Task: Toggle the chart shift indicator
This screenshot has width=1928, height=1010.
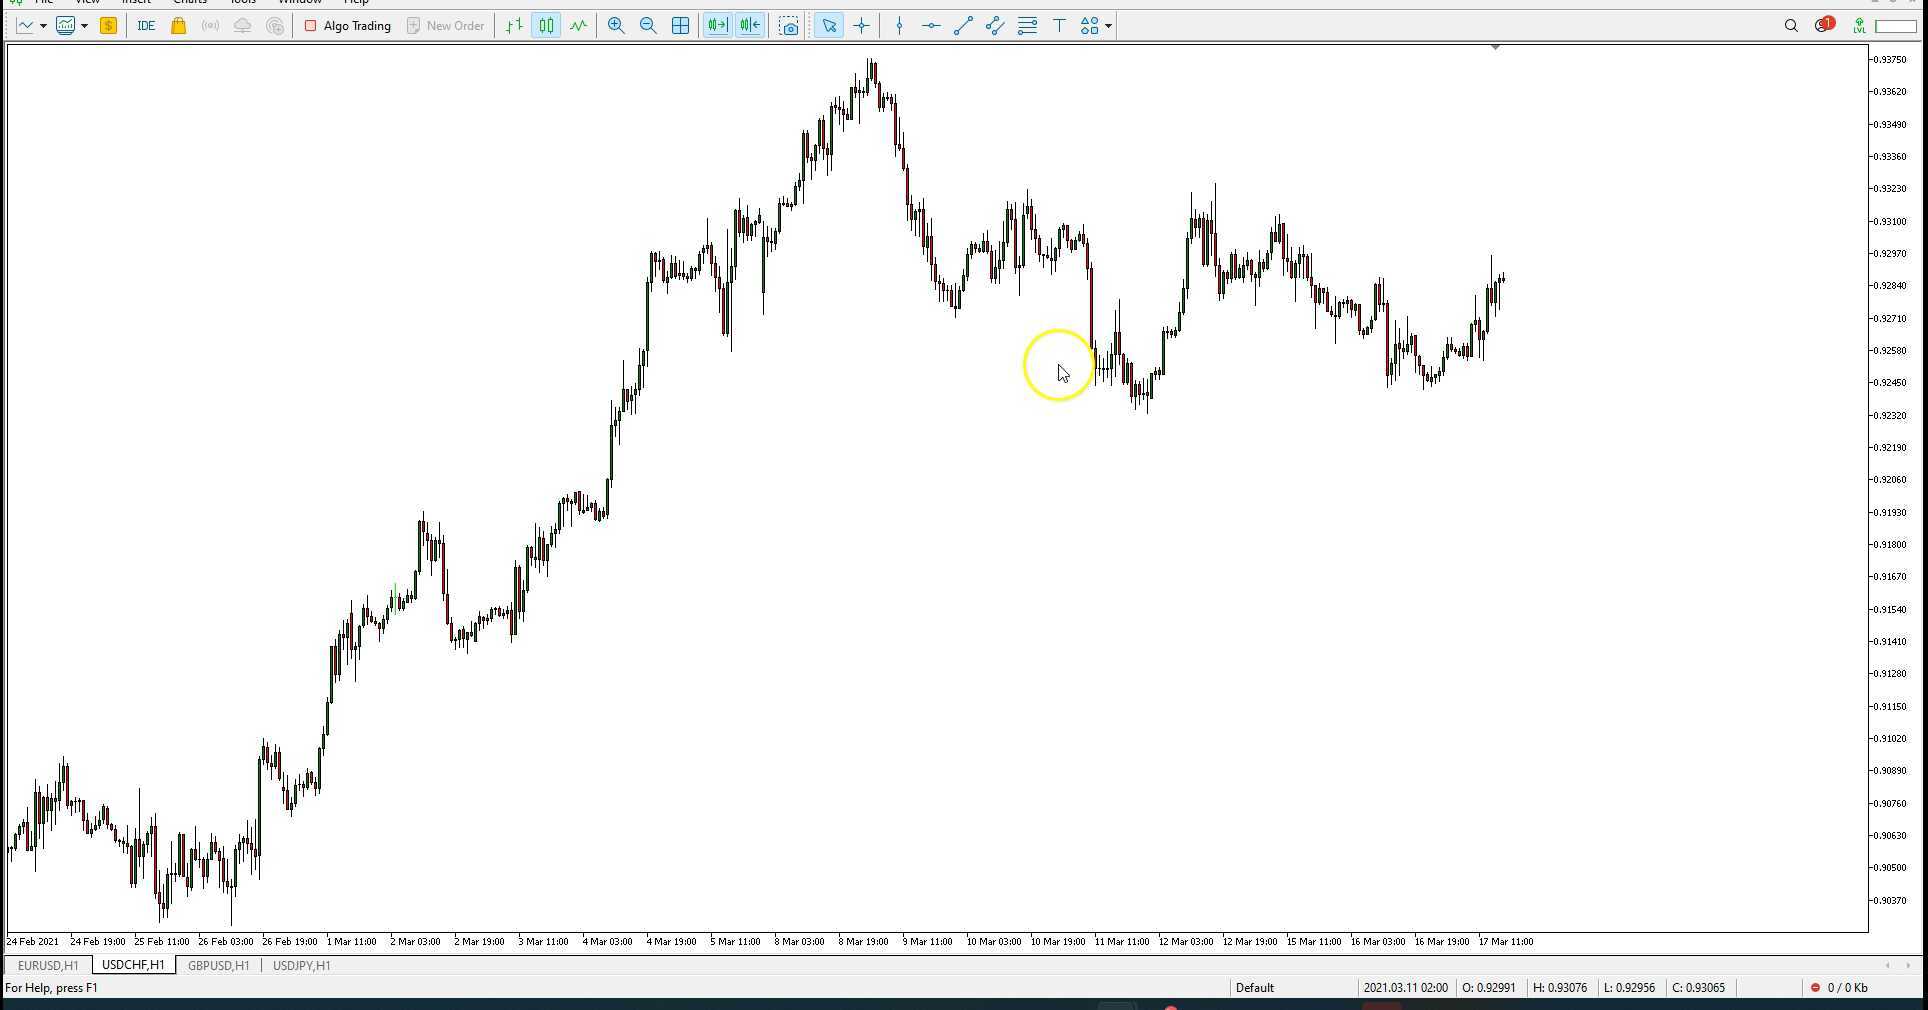Action: tap(749, 25)
